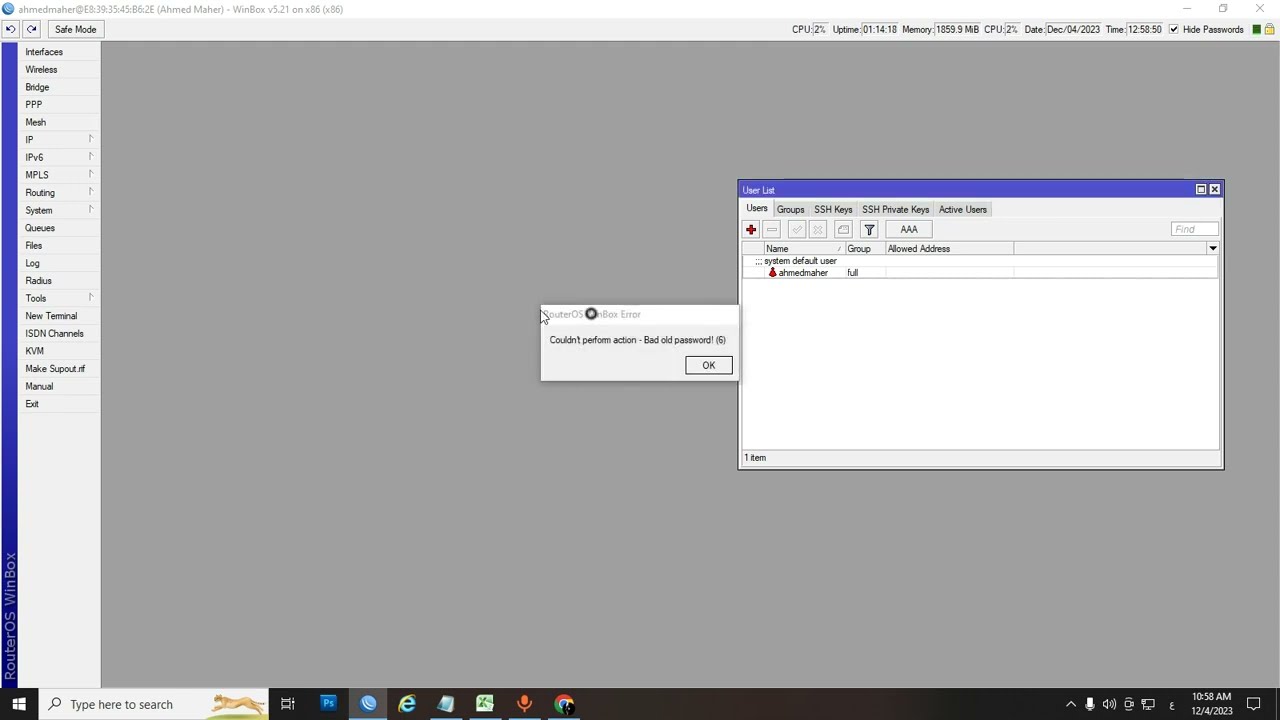
Task: Open the notepad app taskbar icon
Action: 446,704
